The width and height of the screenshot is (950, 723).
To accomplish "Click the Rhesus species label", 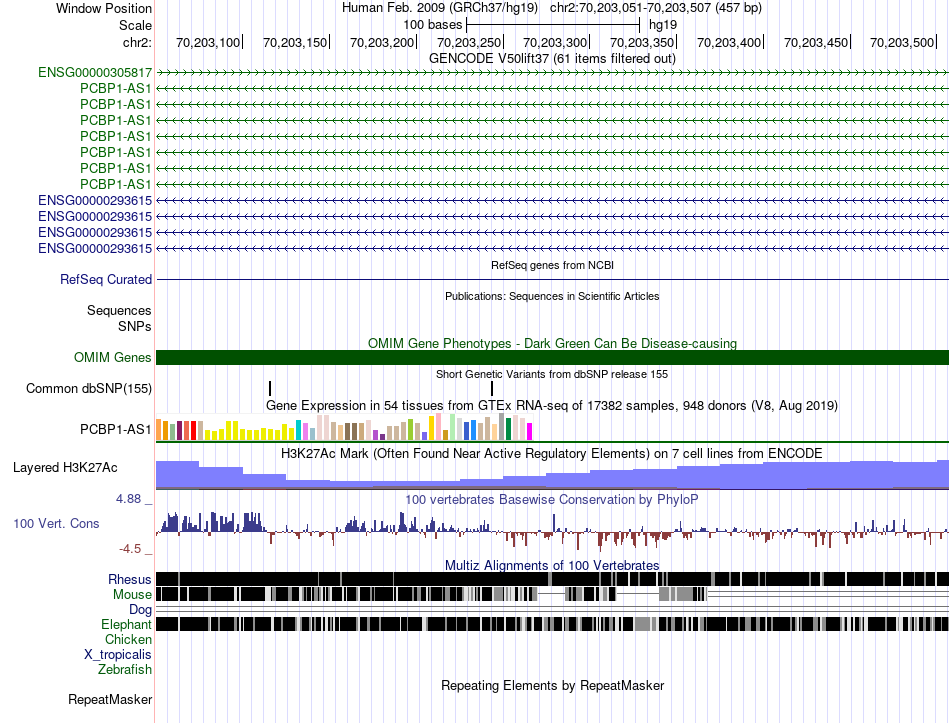I will tap(130, 579).
